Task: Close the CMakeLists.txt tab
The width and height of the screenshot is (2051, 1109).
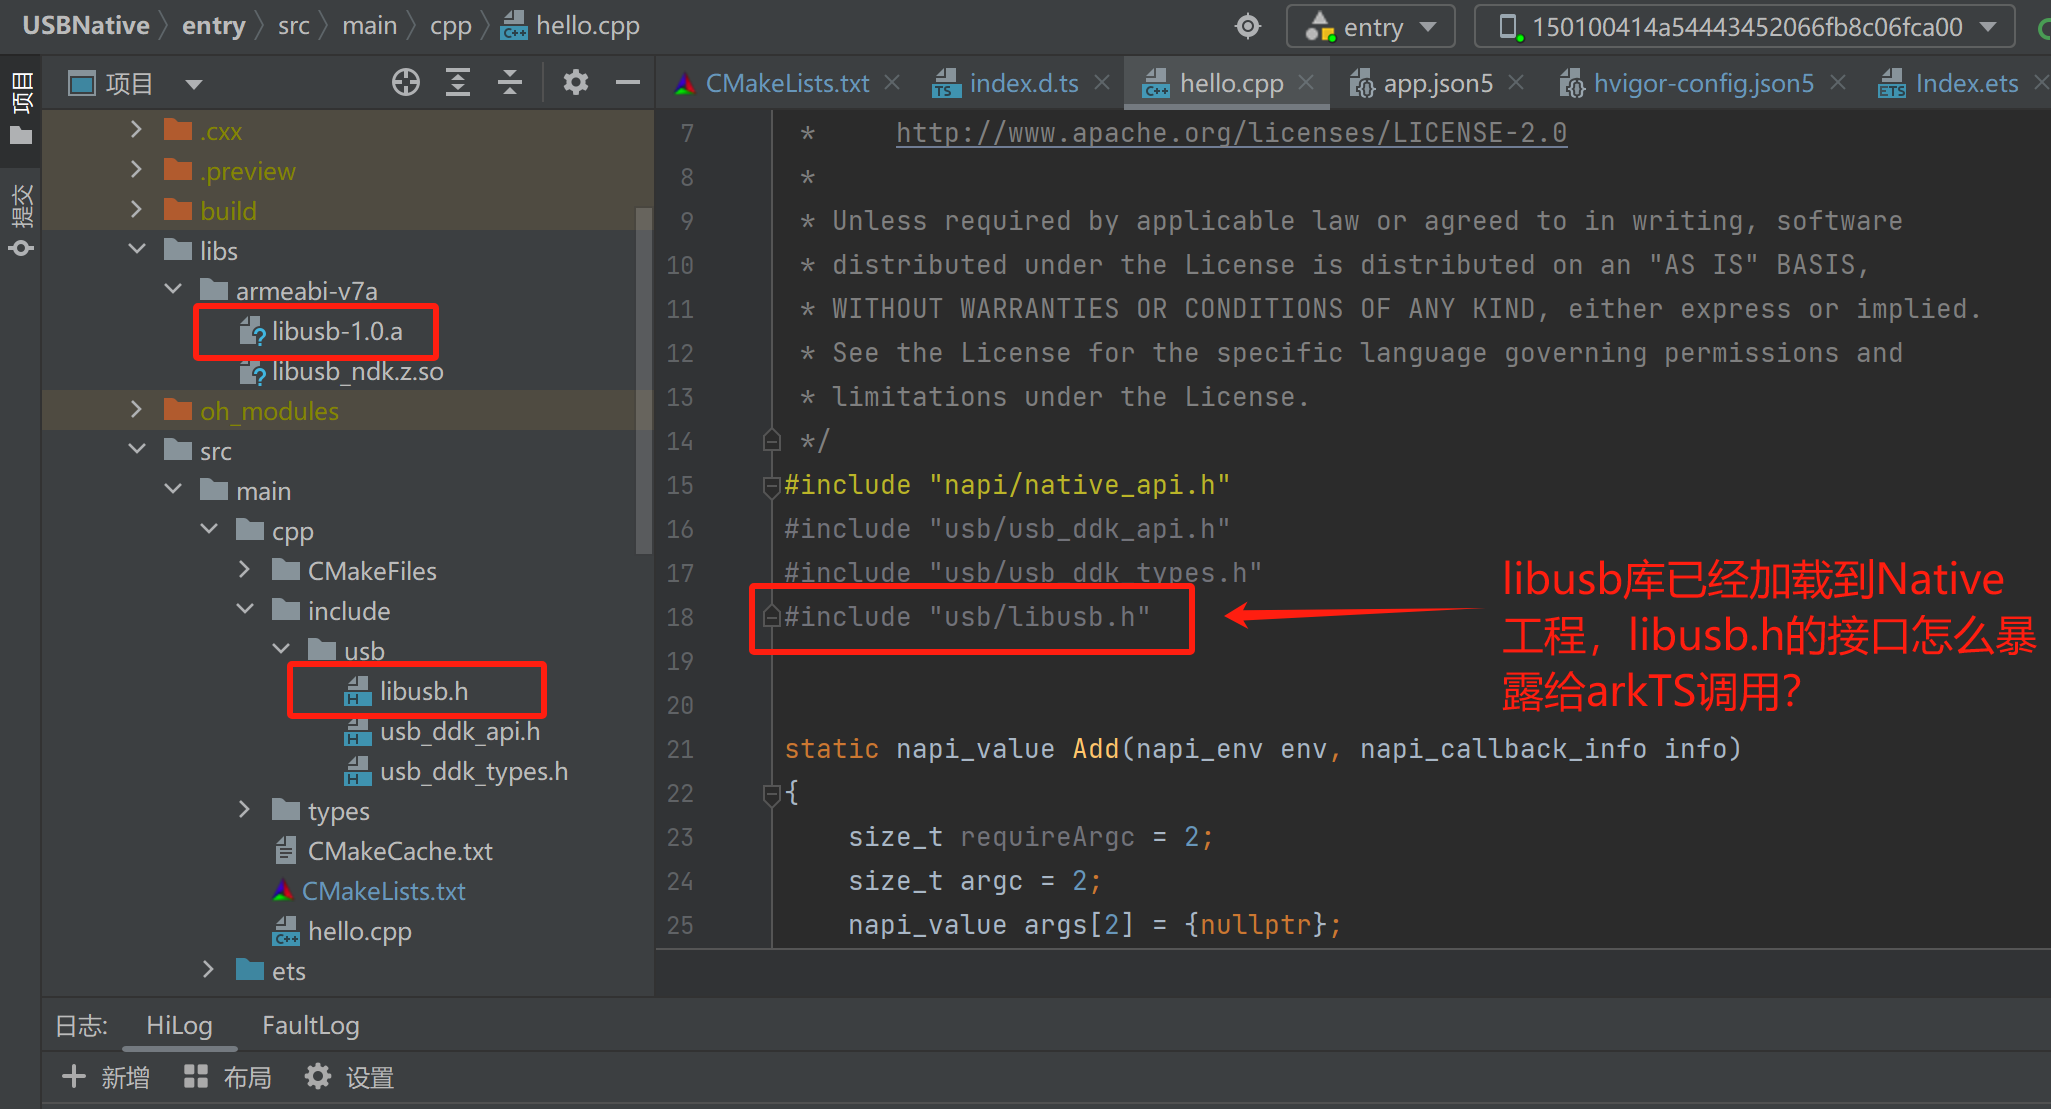Action: [892, 83]
